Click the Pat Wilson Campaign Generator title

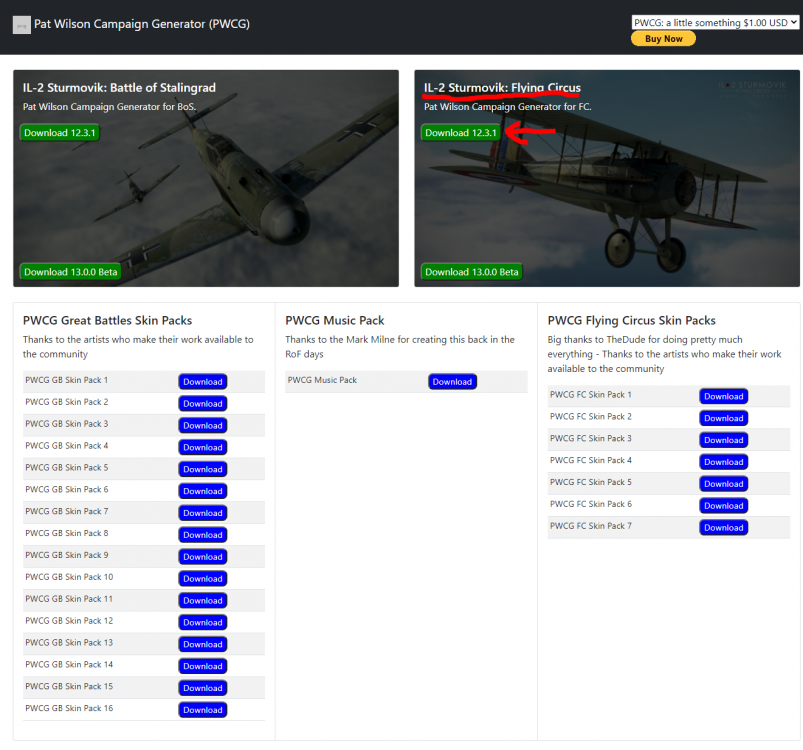[142, 24]
